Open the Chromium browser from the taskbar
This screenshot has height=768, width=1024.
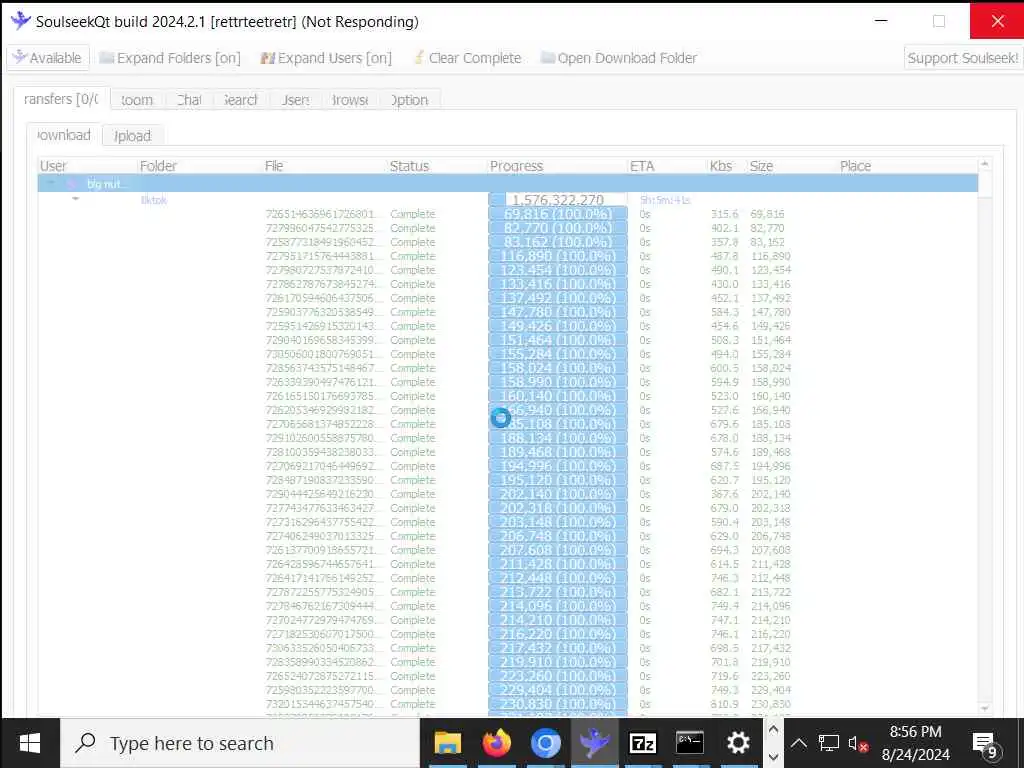pyautogui.click(x=545, y=743)
